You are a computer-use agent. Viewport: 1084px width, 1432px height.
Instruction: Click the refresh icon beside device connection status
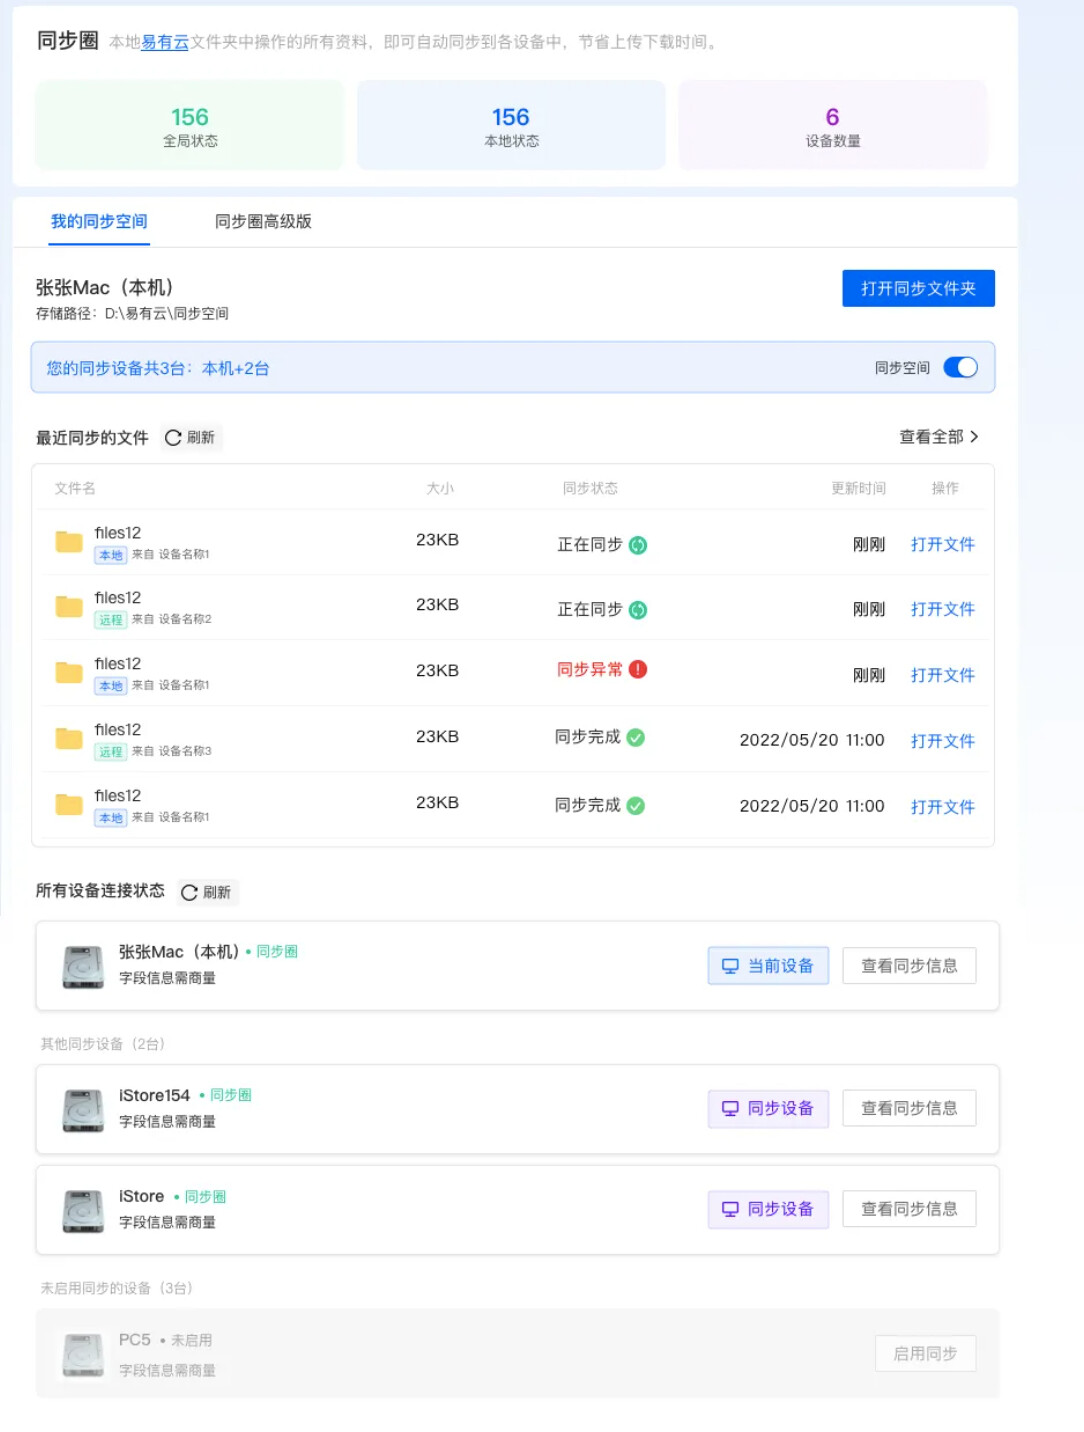pos(189,892)
